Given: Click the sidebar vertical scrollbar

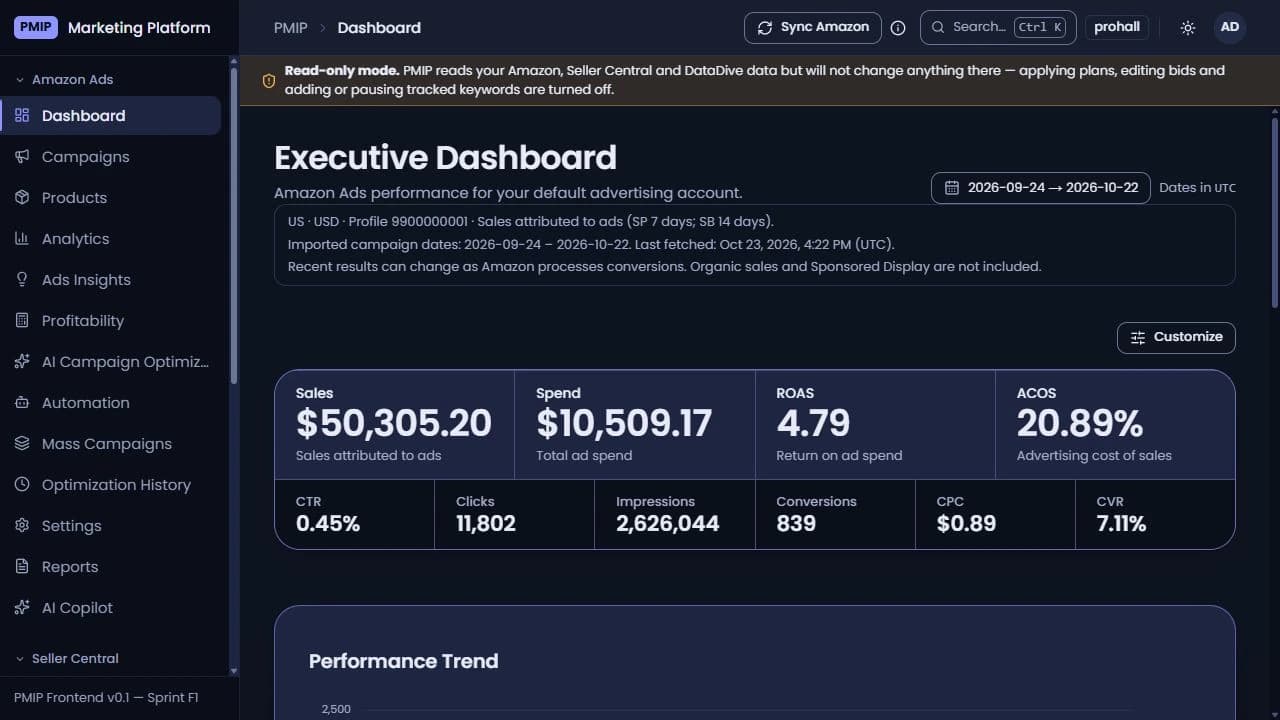Looking at the screenshot, I should pos(234,225).
